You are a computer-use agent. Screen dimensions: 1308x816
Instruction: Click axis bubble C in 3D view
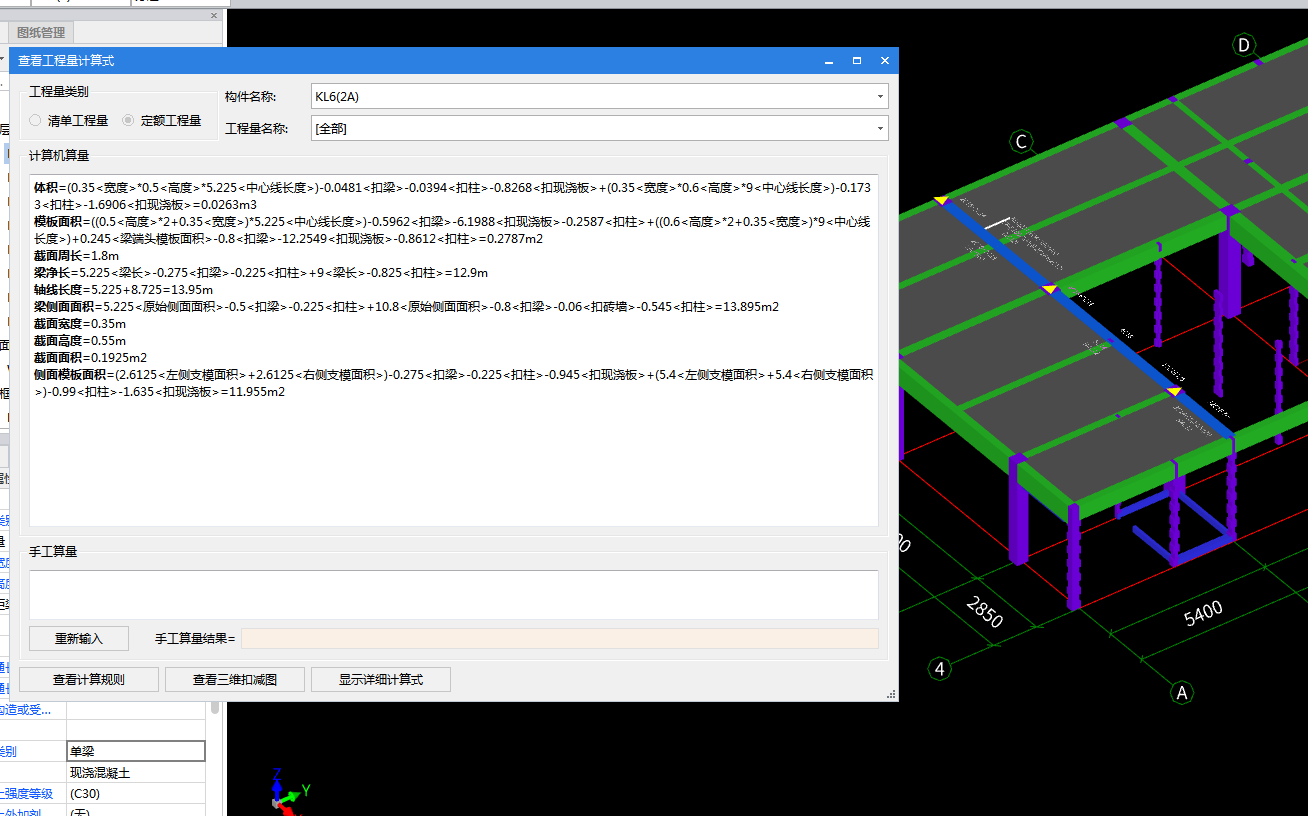click(1021, 142)
